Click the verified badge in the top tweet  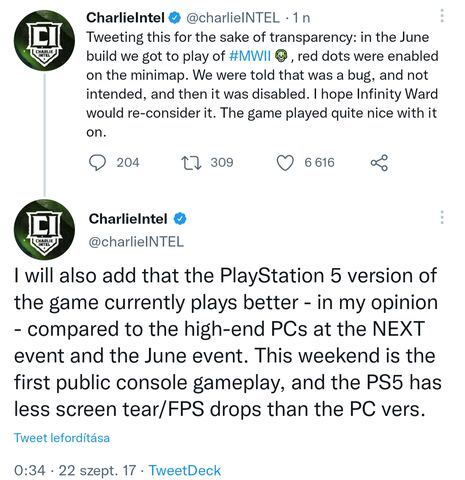[x=175, y=18]
